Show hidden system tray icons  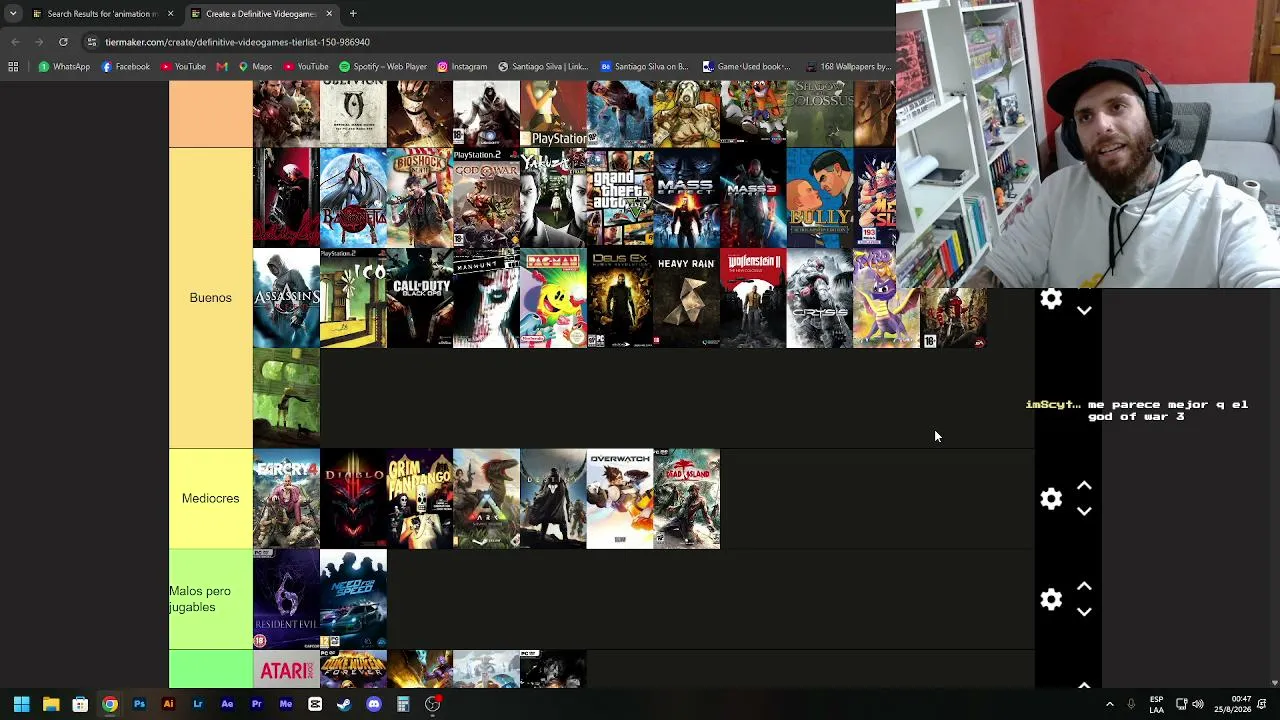click(x=1109, y=704)
